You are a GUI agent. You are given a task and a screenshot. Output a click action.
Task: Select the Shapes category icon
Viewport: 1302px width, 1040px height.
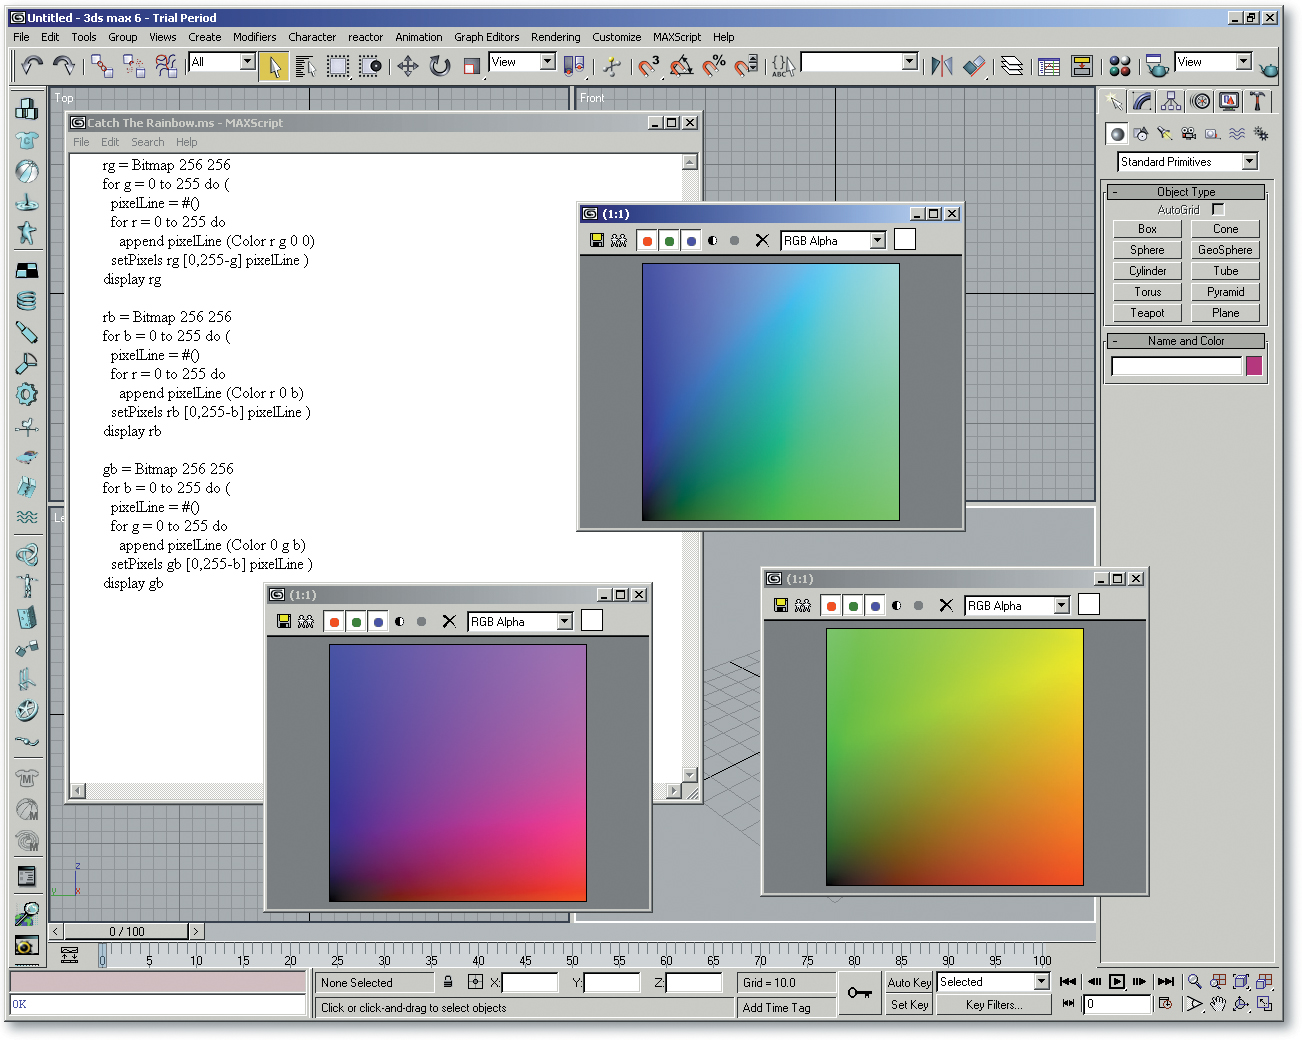tap(1141, 133)
